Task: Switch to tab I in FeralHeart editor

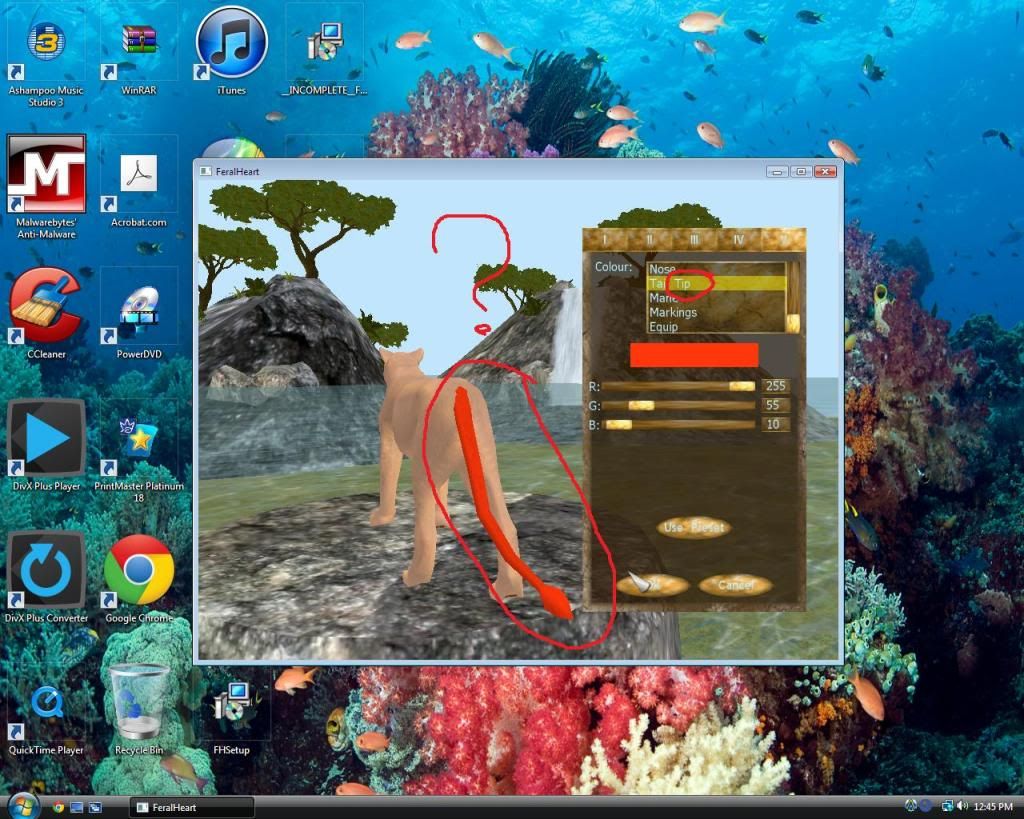Action: point(605,240)
